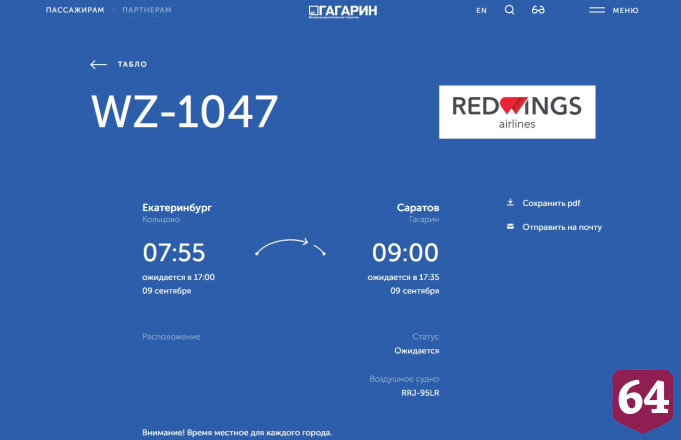Click the Кольцово airport name

click(x=161, y=219)
